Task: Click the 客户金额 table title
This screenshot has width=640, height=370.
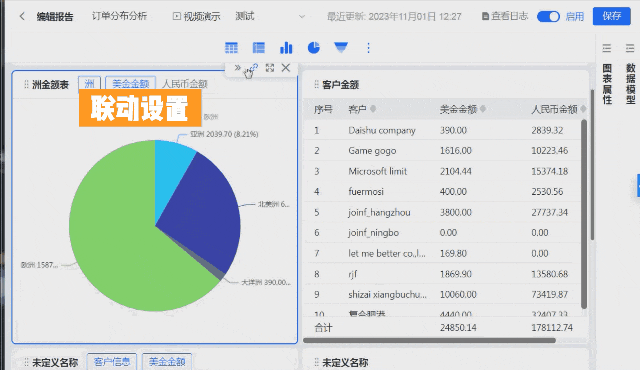Action: pyautogui.click(x=340, y=84)
